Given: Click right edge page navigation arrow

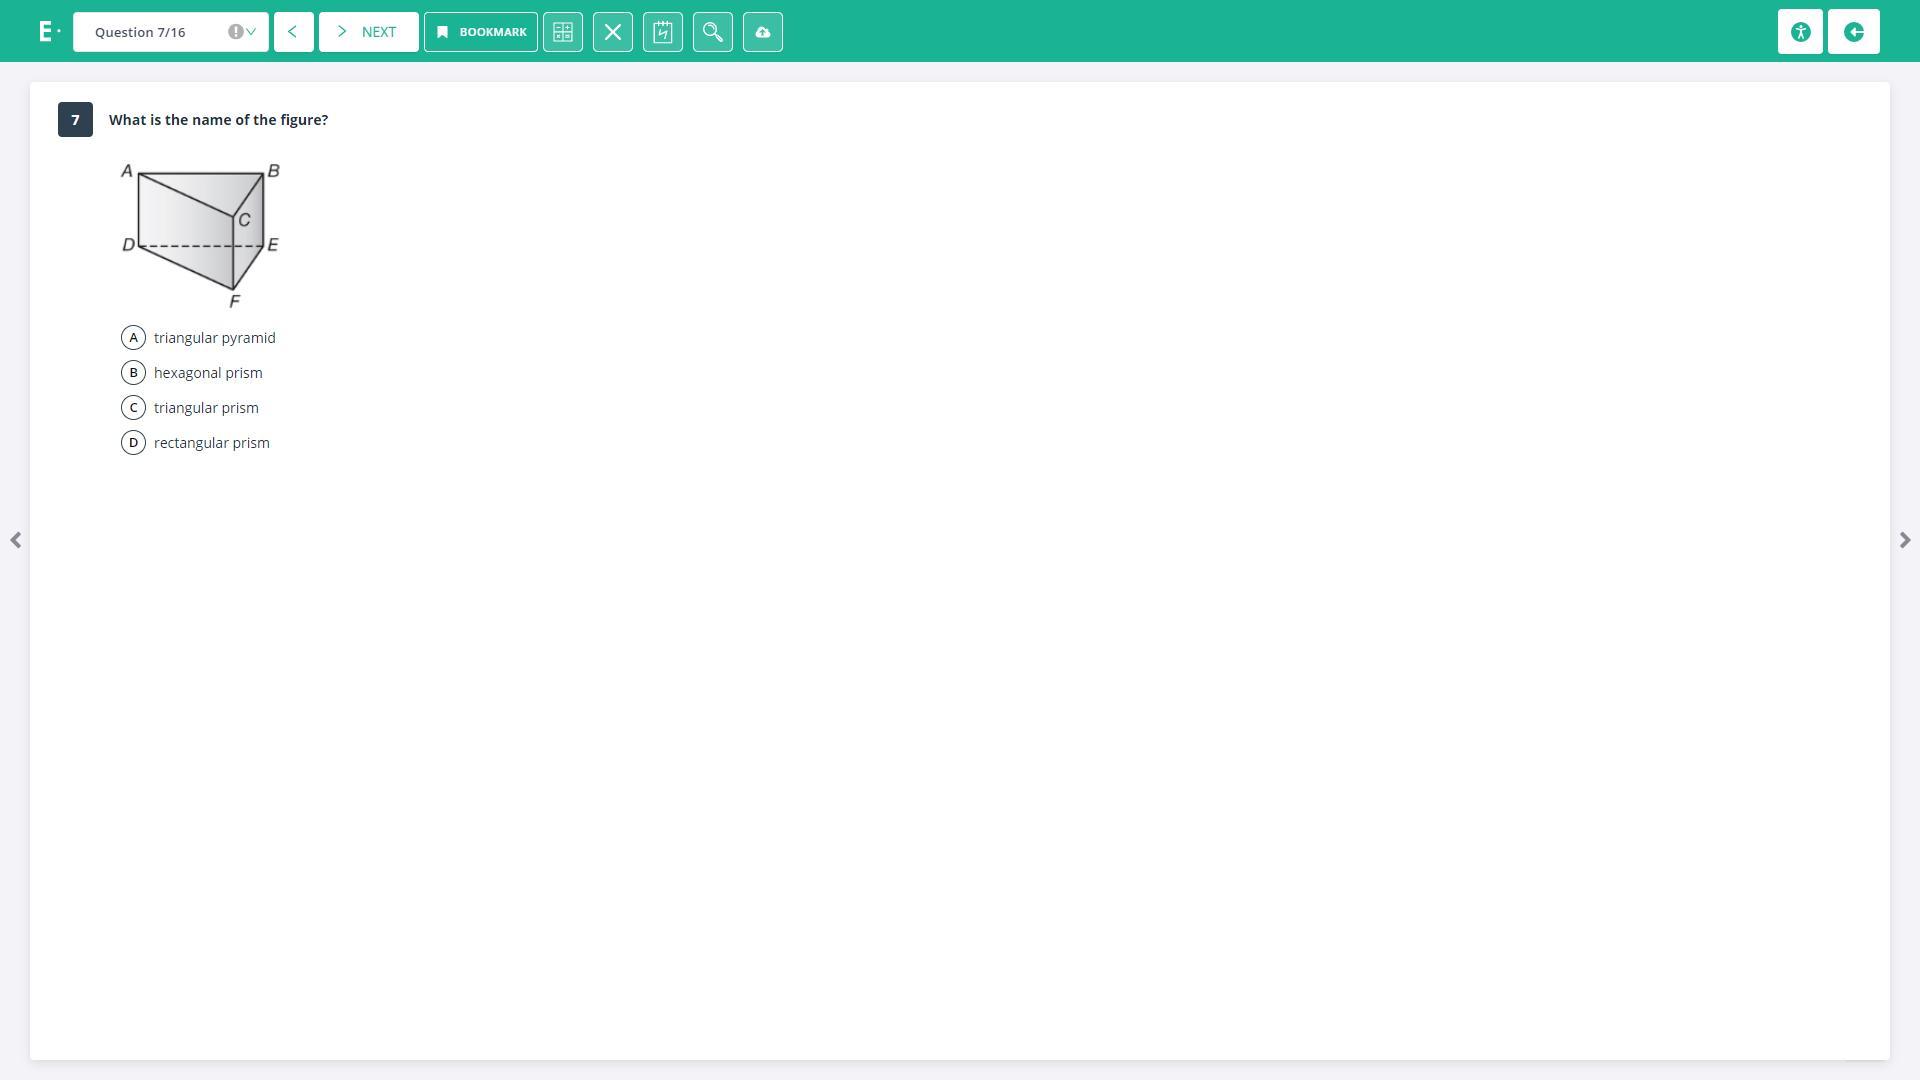Looking at the screenshot, I should click(1904, 540).
